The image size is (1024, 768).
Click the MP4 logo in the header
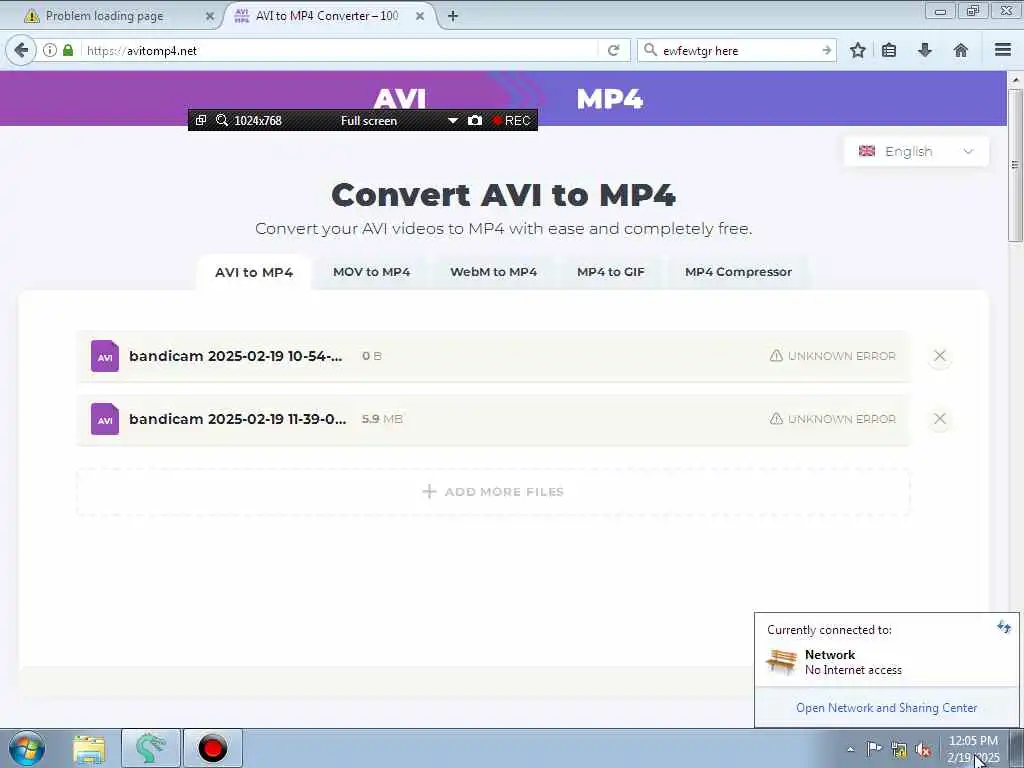coord(609,99)
